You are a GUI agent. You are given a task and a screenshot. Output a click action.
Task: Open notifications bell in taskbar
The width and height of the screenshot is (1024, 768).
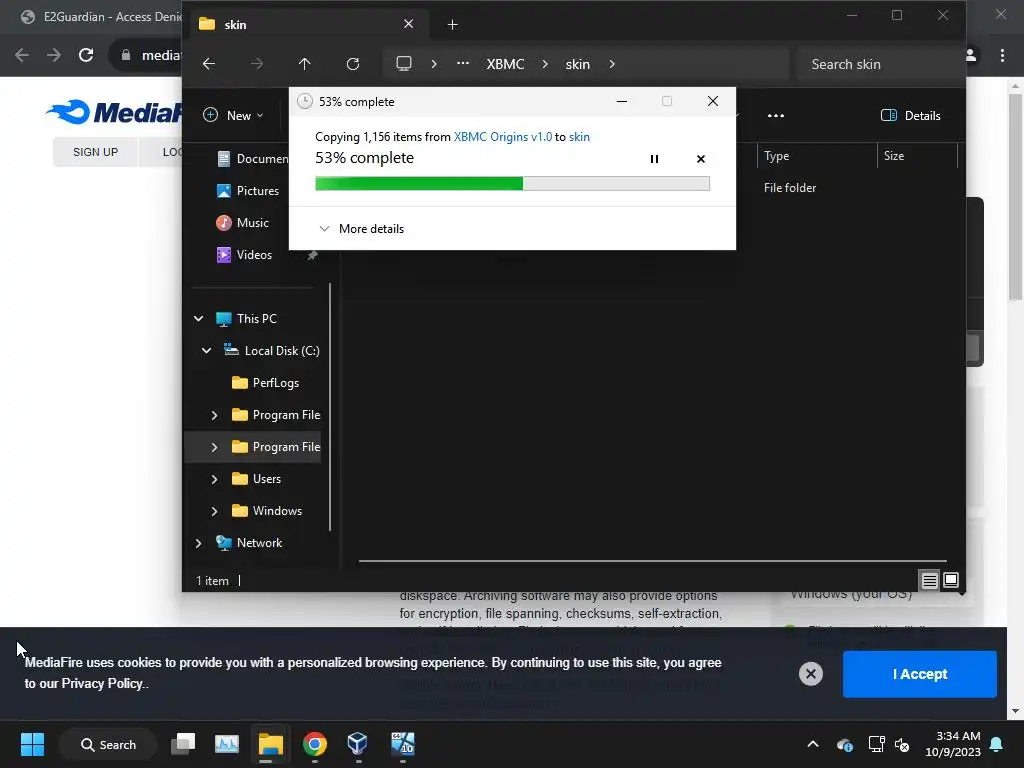point(997,744)
